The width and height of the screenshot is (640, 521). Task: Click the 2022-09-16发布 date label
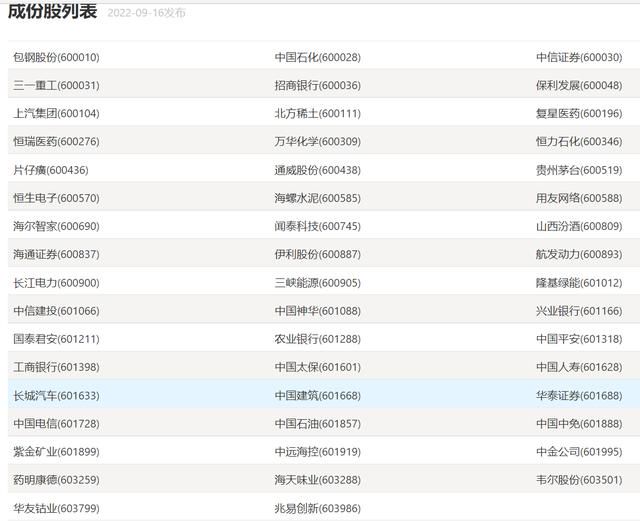(146, 13)
